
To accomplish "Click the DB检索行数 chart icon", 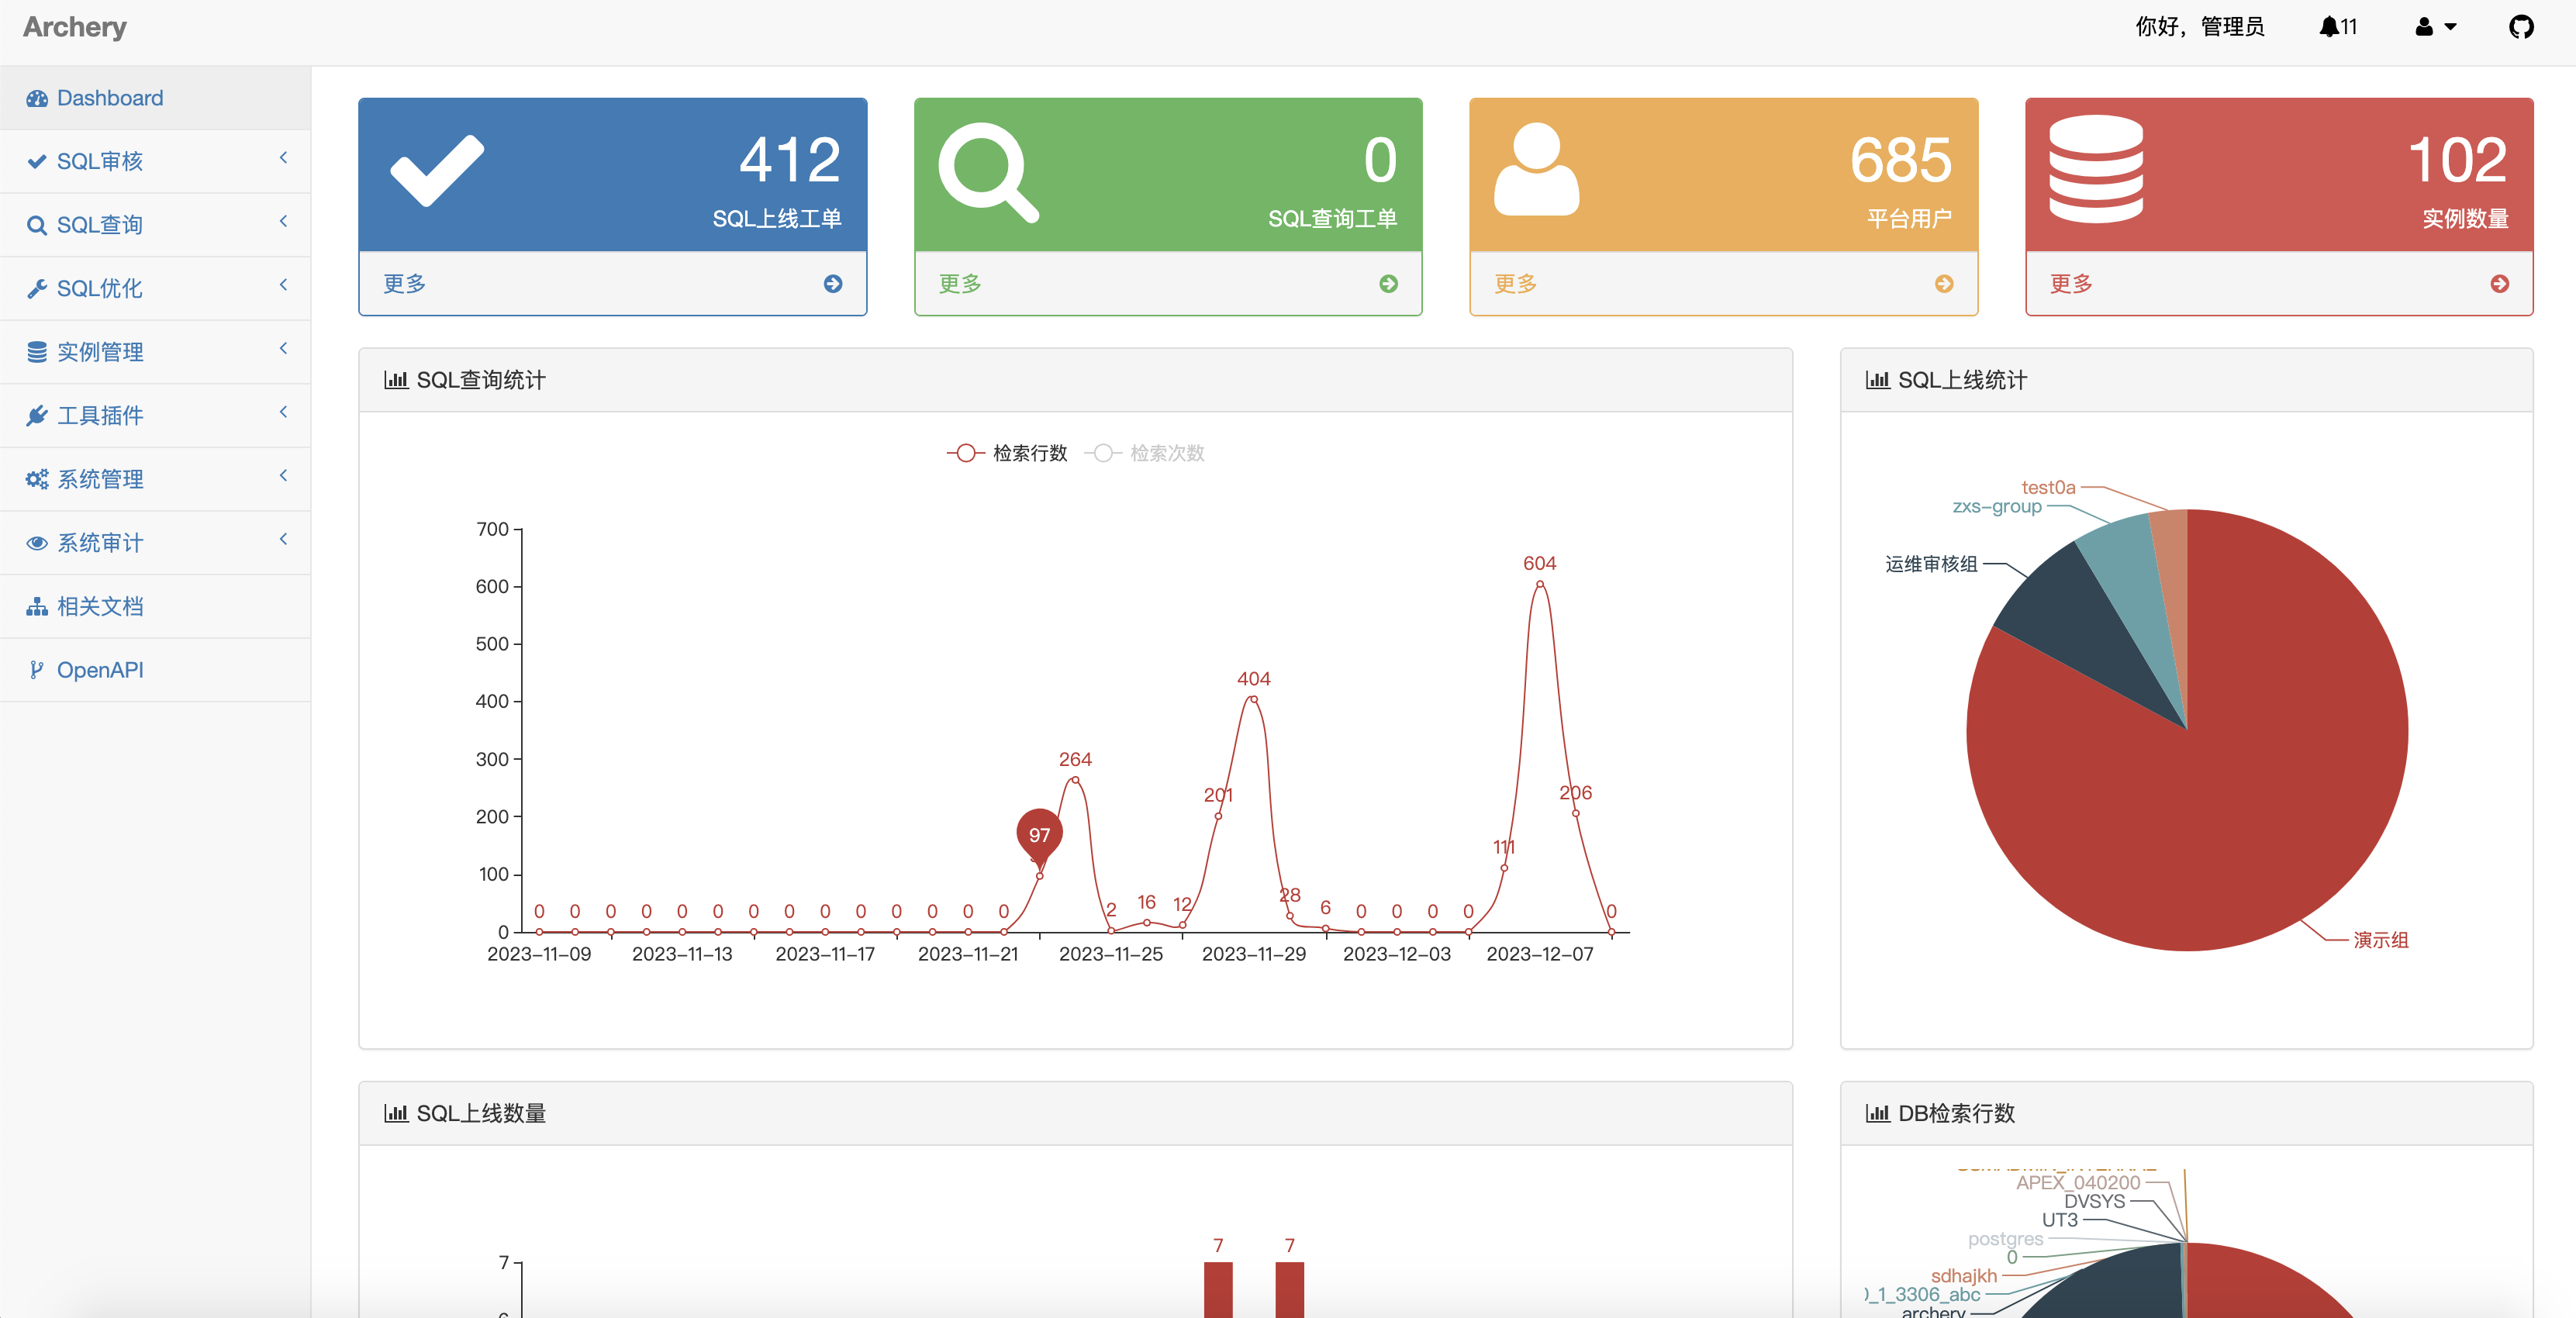I will coord(1878,1113).
